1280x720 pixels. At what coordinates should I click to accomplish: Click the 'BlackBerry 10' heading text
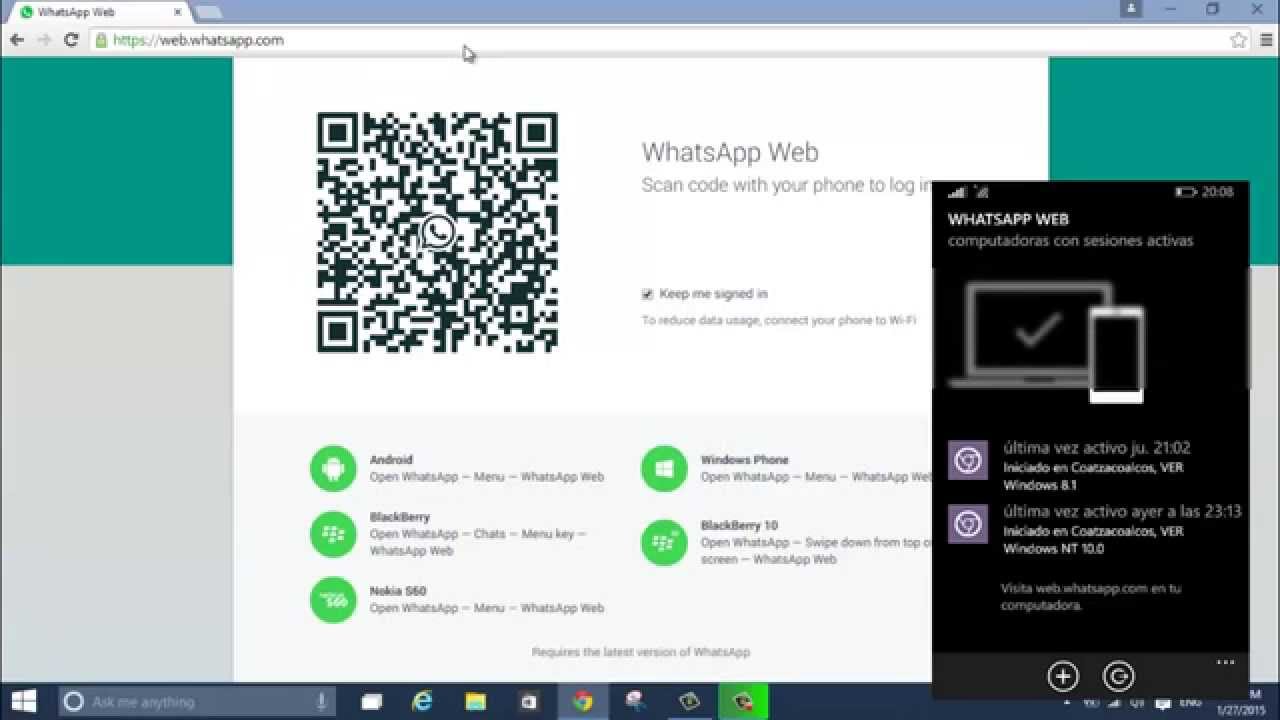pos(739,525)
